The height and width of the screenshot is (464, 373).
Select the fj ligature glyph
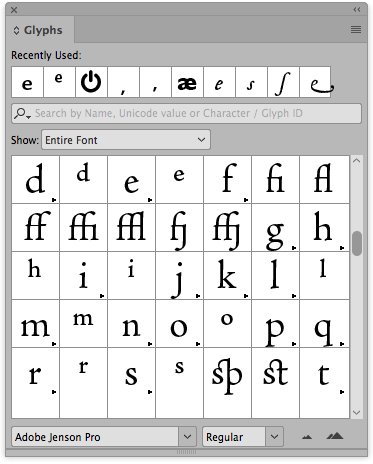point(179,227)
